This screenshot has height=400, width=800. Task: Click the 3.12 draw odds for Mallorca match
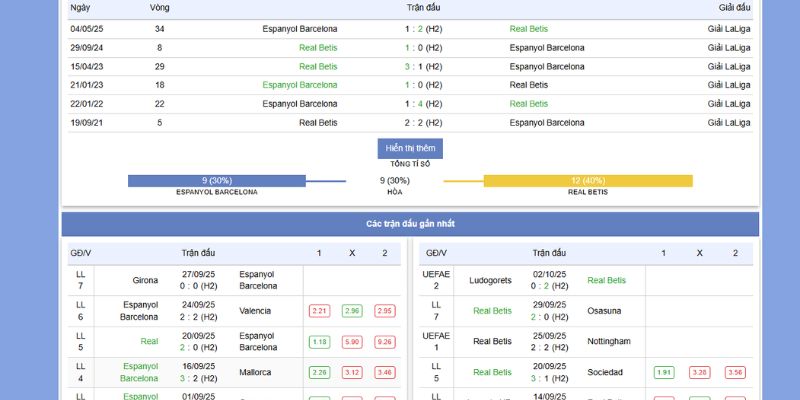352,373
